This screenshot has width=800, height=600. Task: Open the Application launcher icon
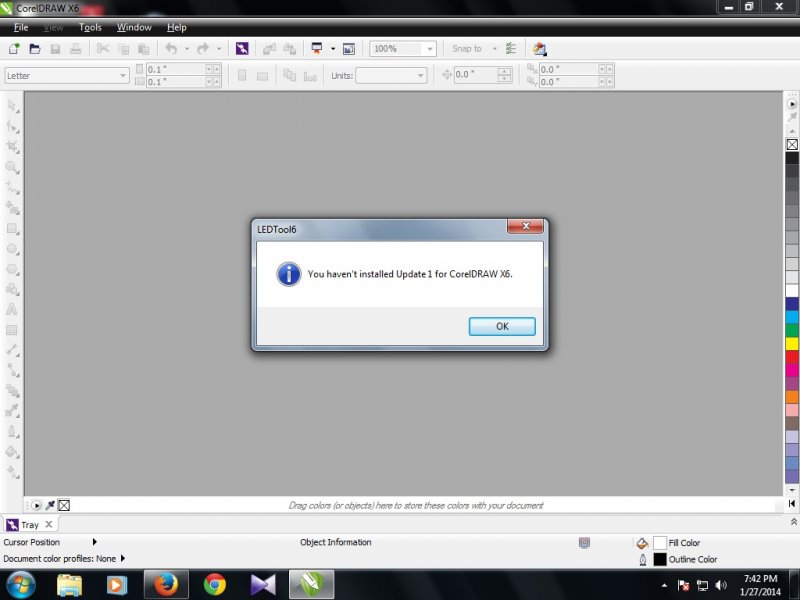(x=317, y=49)
